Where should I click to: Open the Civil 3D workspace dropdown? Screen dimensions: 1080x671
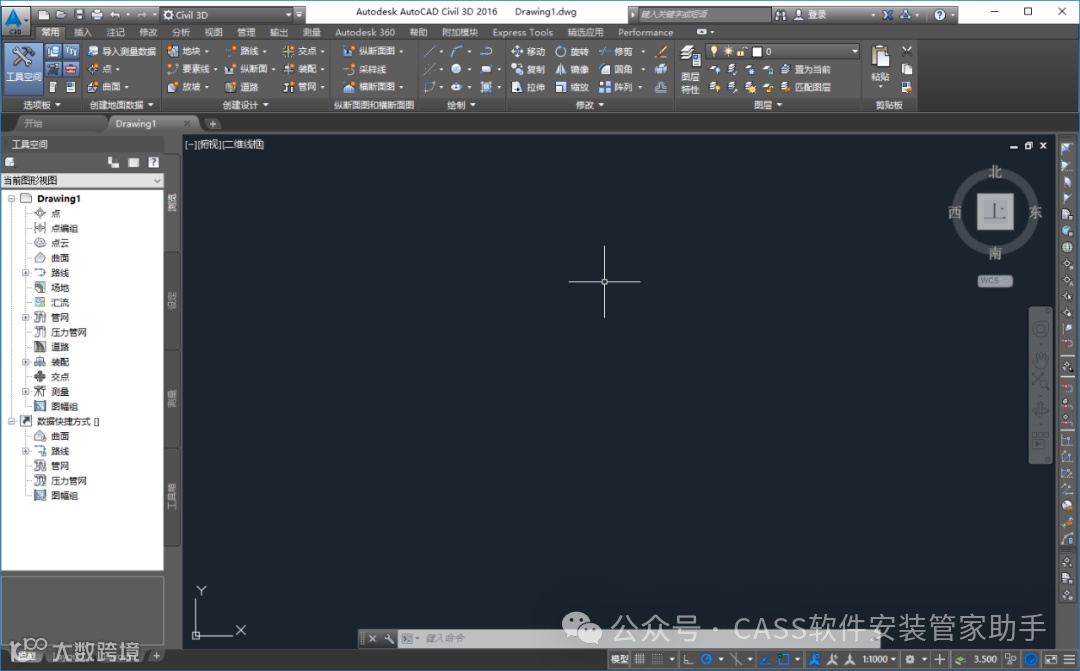coord(227,14)
